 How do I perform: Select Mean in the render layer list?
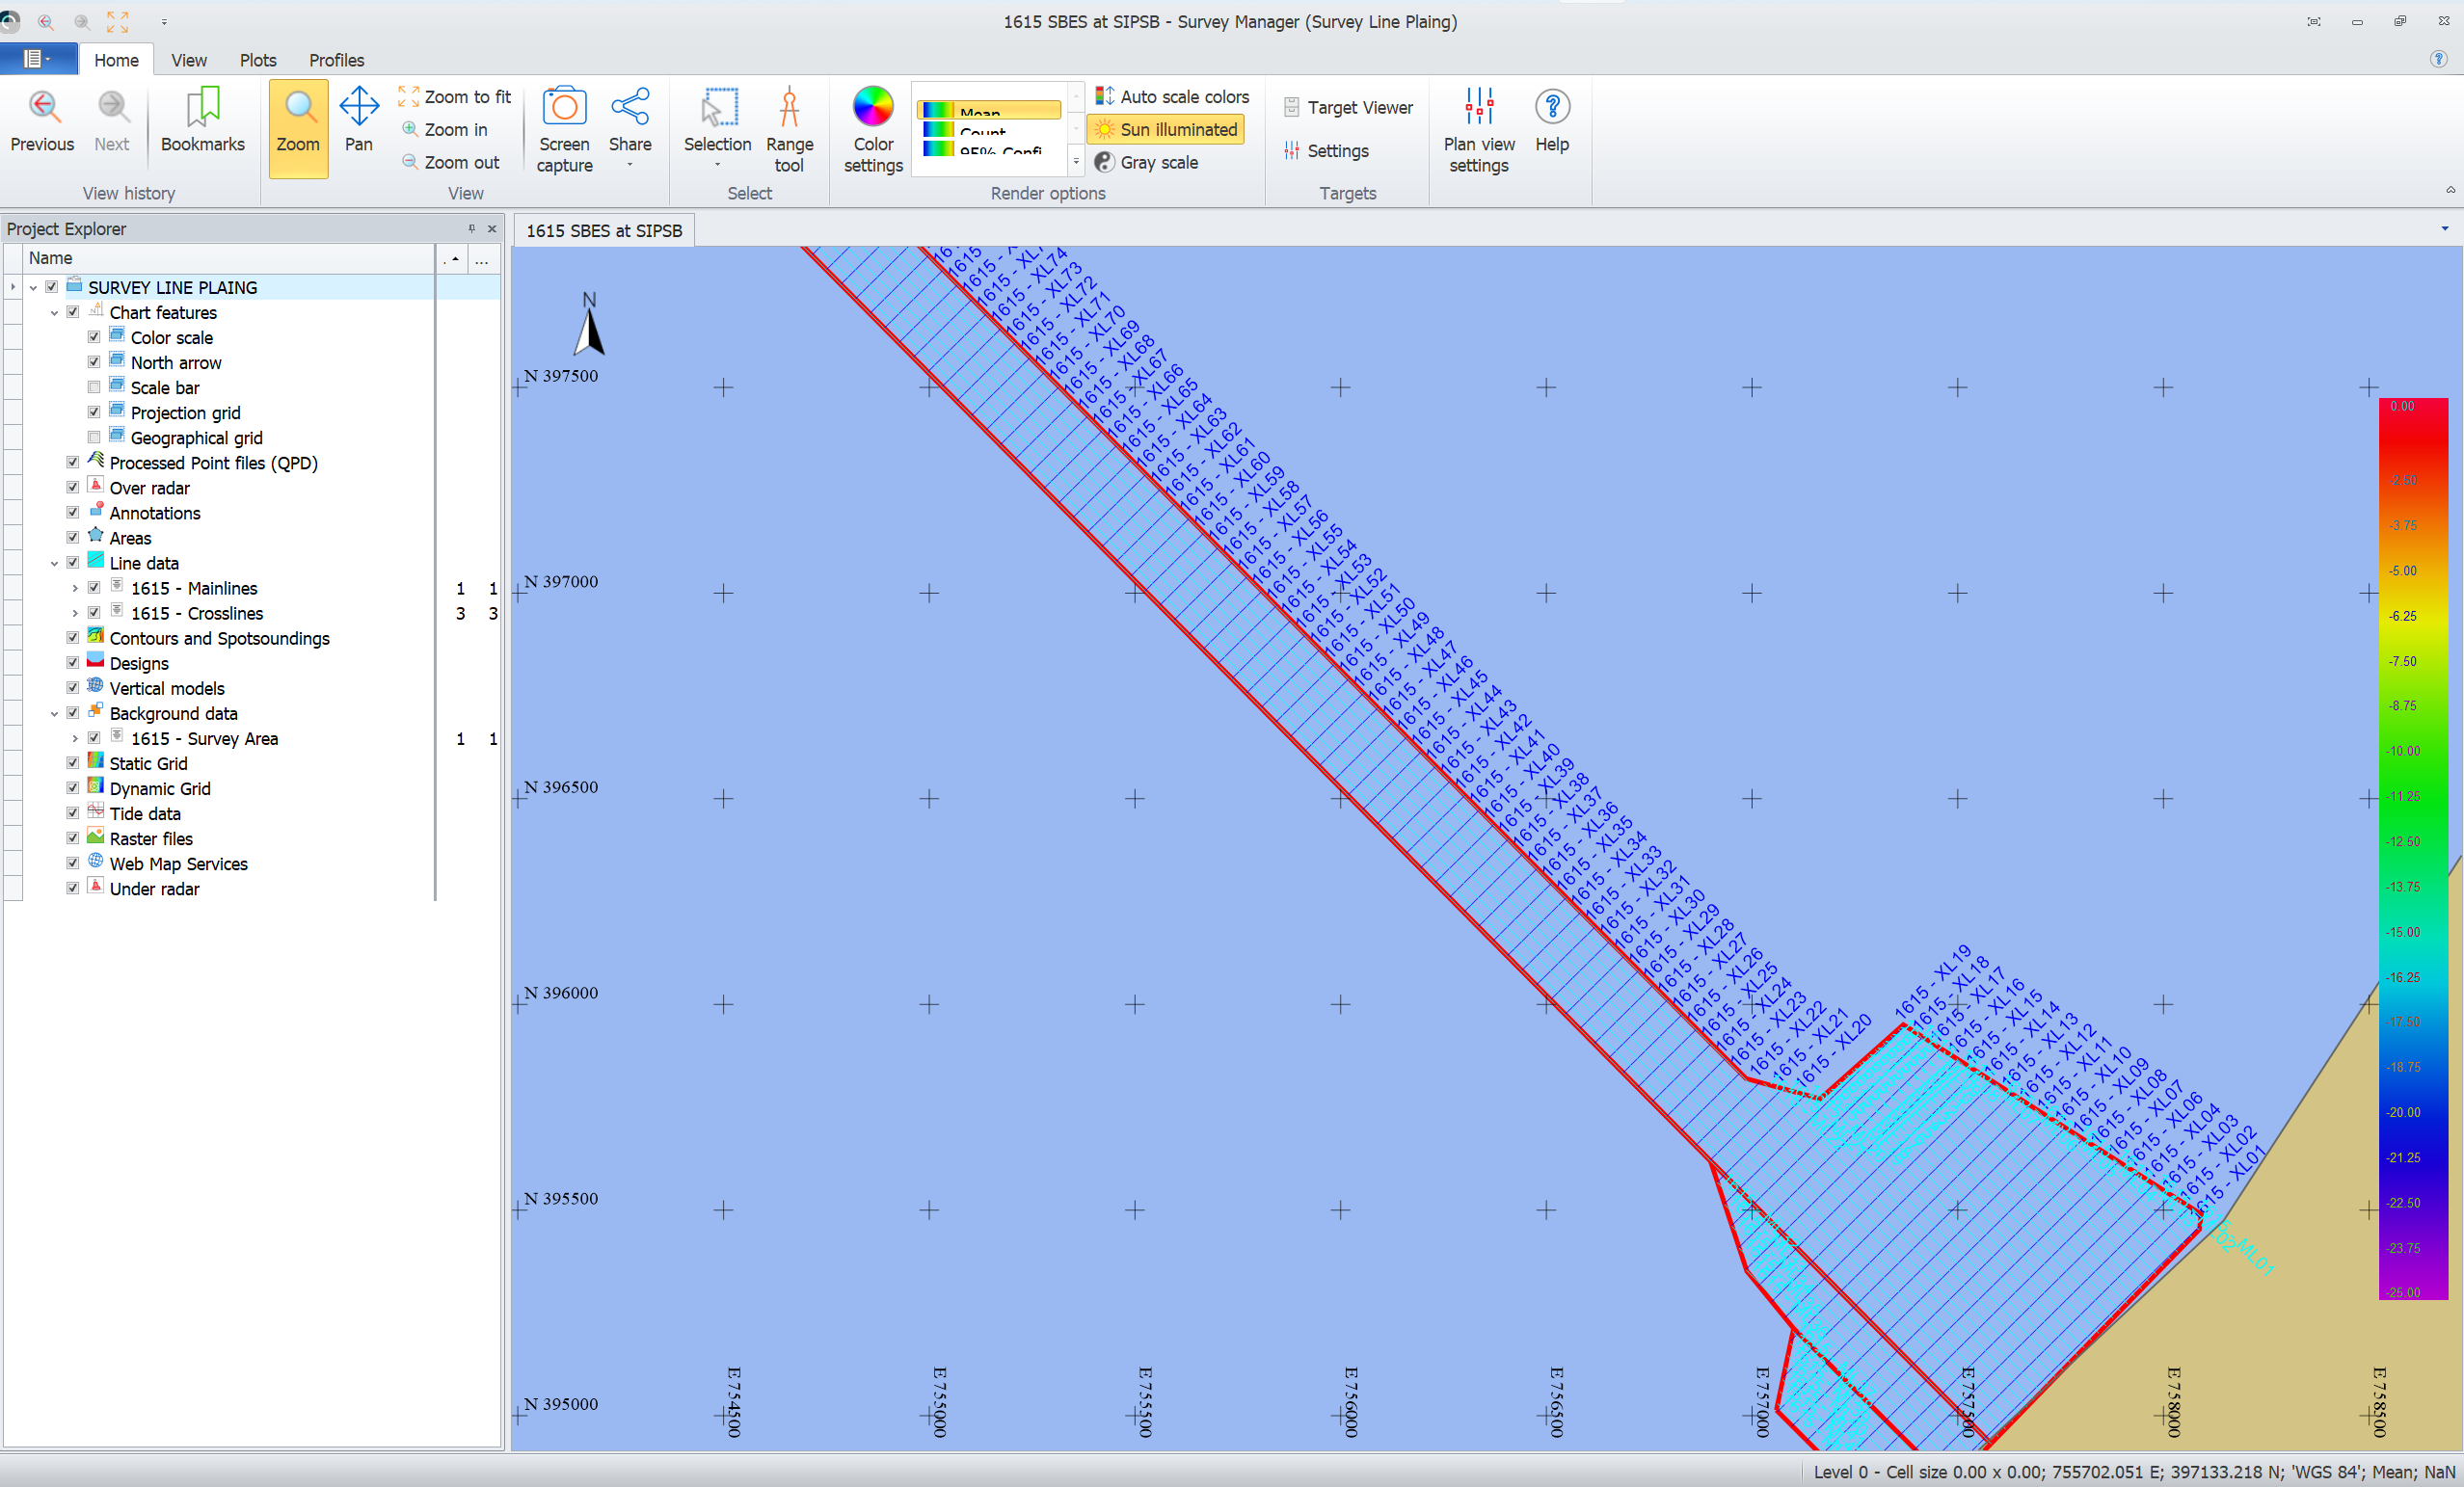(991, 110)
